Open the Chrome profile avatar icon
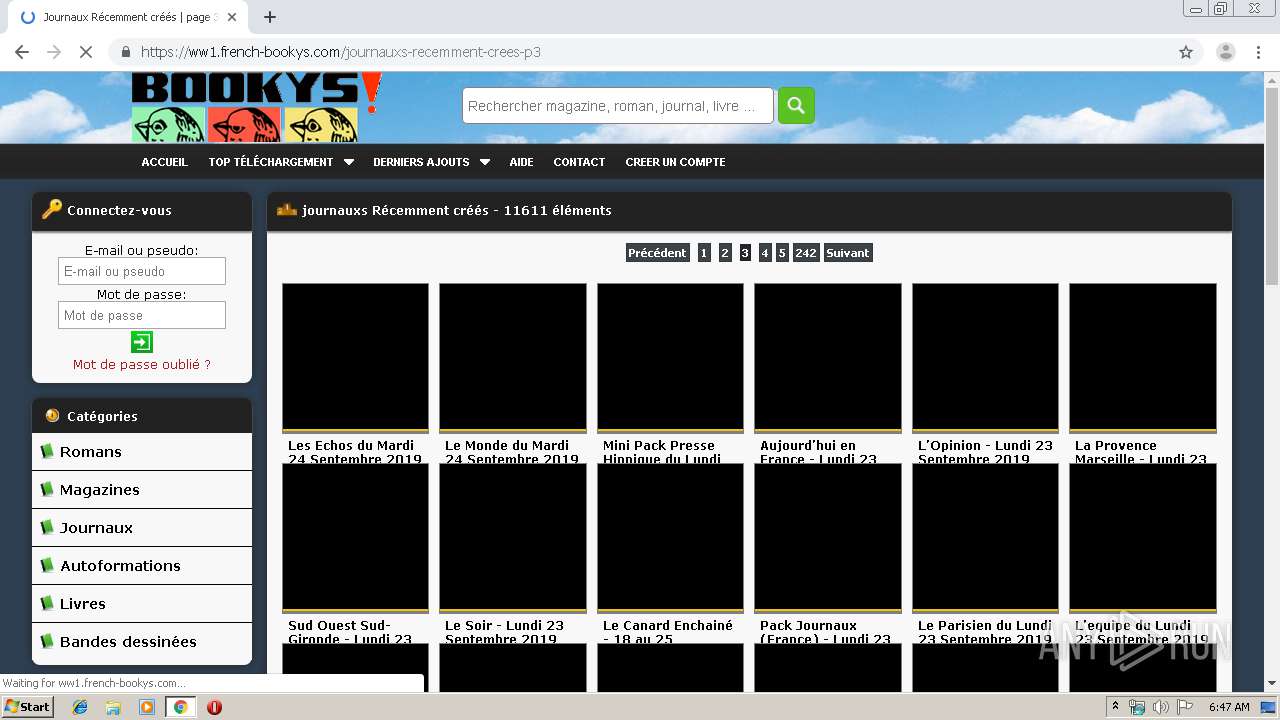This screenshot has width=1280, height=720. coord(1226,52)
